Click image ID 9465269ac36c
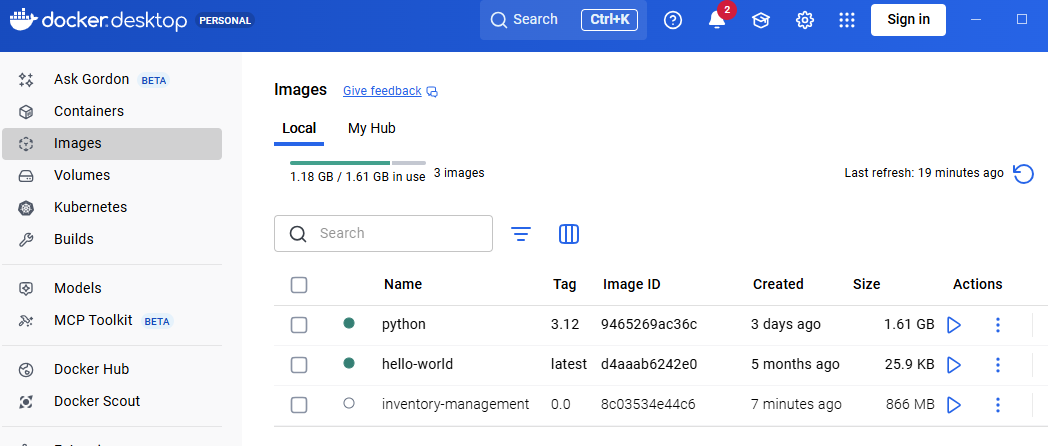The width and height of the screenshot is (1048, 446). (x=648, y=325)
